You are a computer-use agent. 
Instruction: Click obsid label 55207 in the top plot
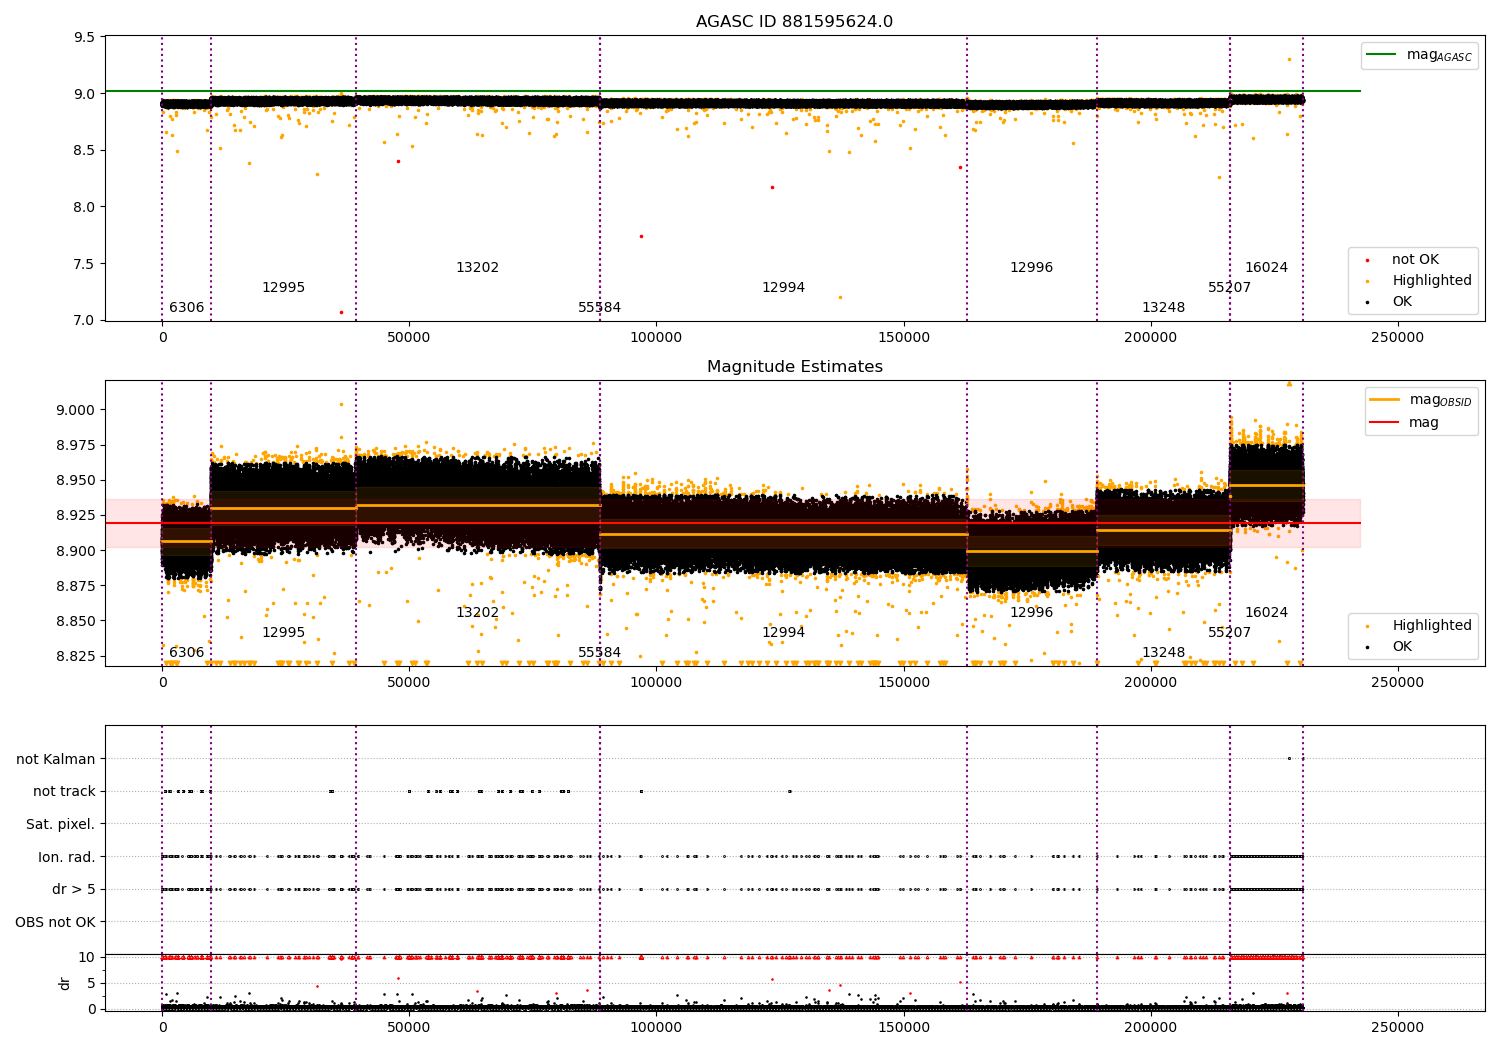point(1229,288)
